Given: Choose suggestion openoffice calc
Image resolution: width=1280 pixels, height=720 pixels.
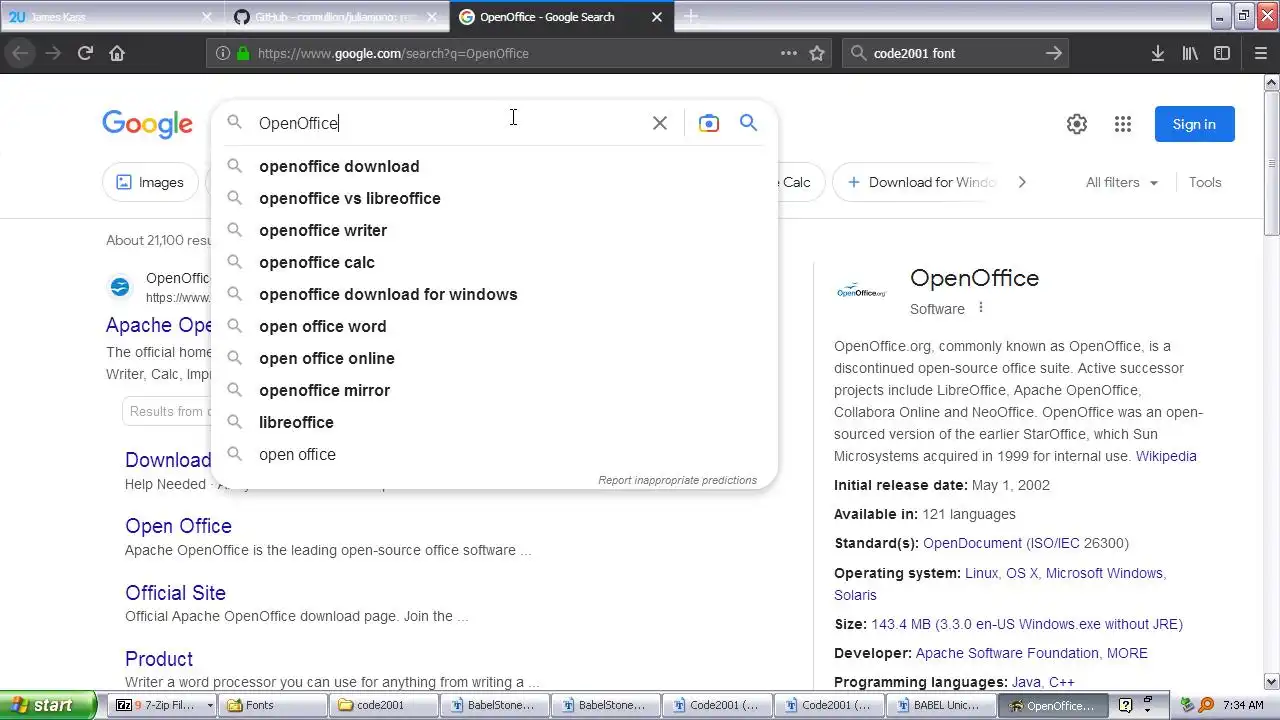Looking at the screenshot, I should pyautogui.click(x=494, y=262).
